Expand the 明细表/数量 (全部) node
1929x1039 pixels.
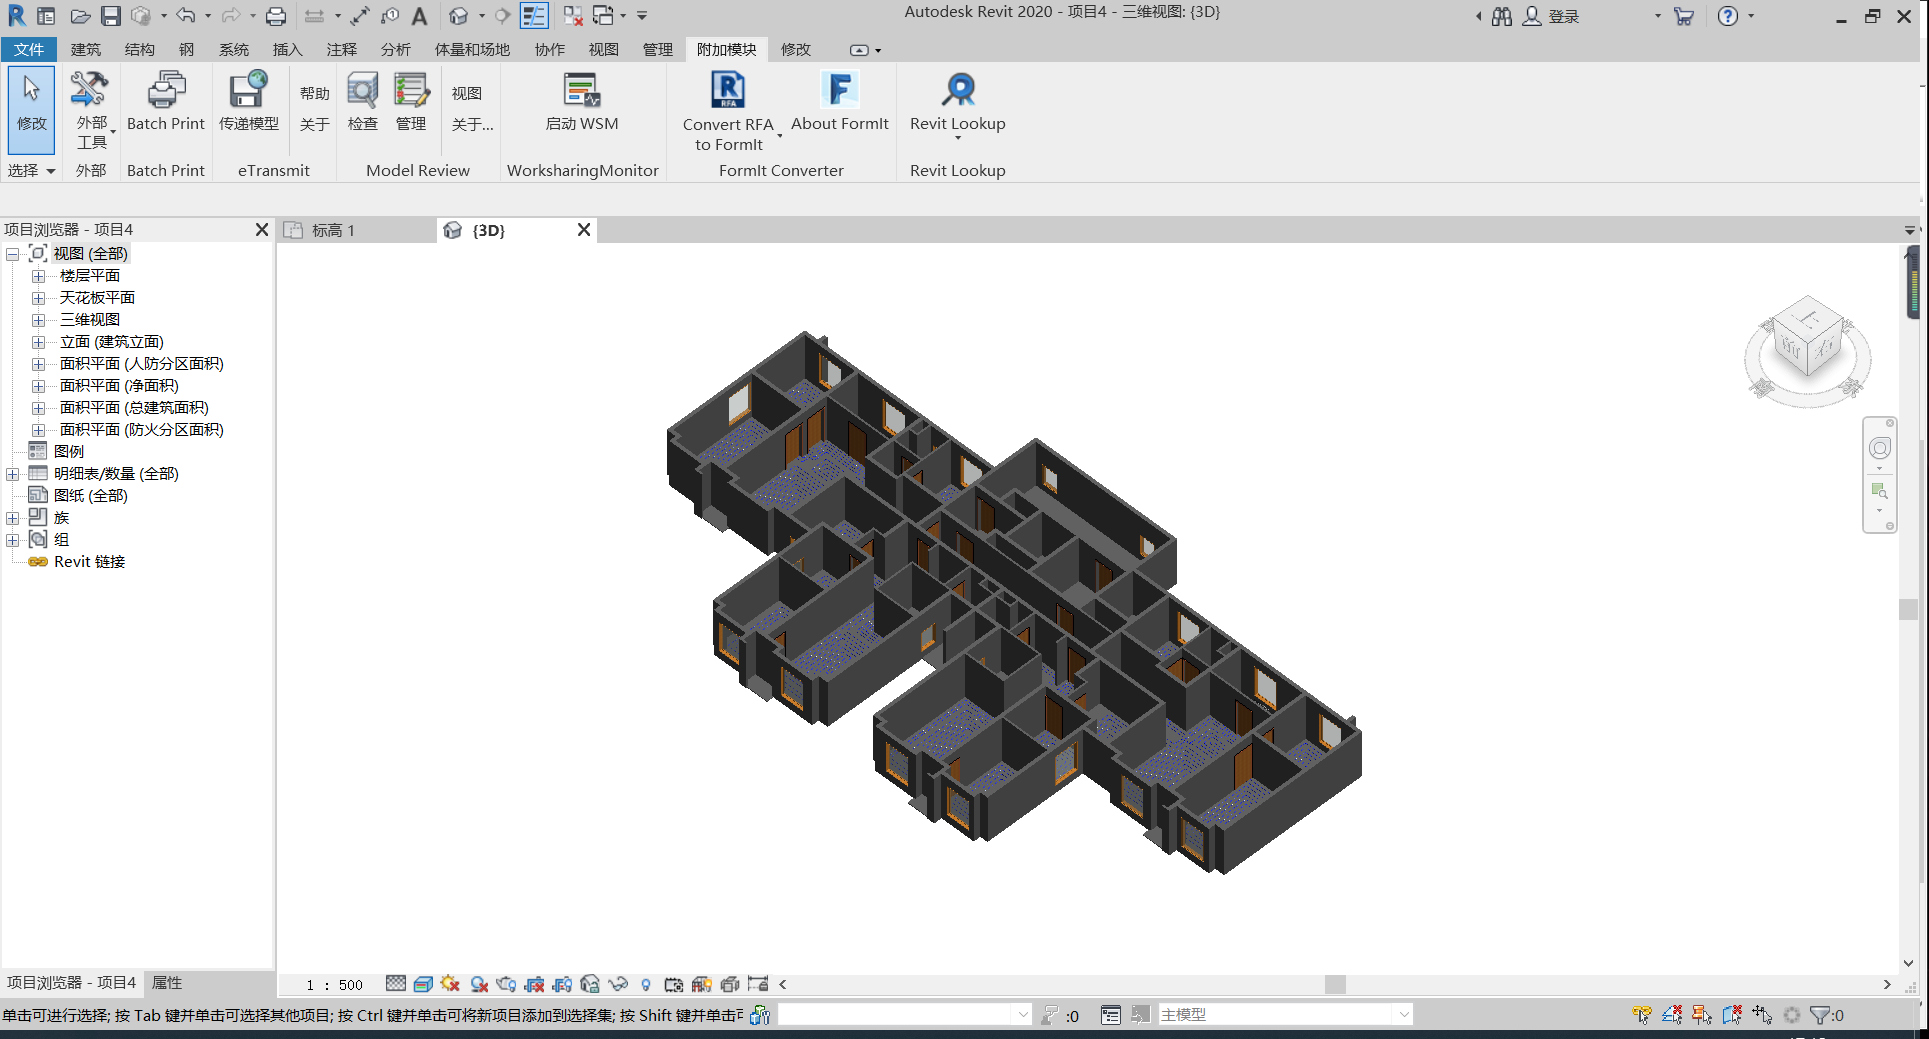pyautogui.click(x=12, y=474)
